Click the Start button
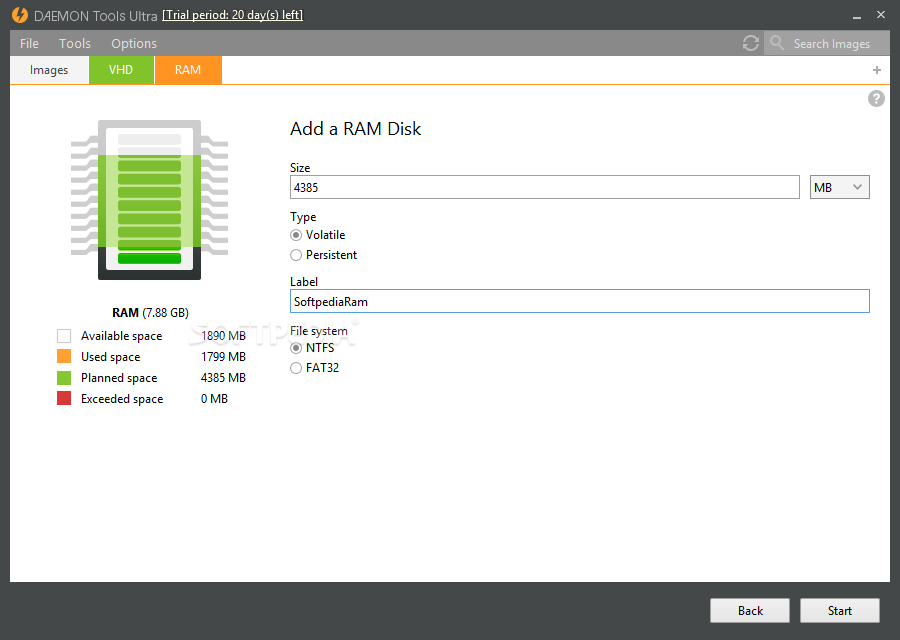This screenshot has height=640, width=900. click(x=839, y=611)
